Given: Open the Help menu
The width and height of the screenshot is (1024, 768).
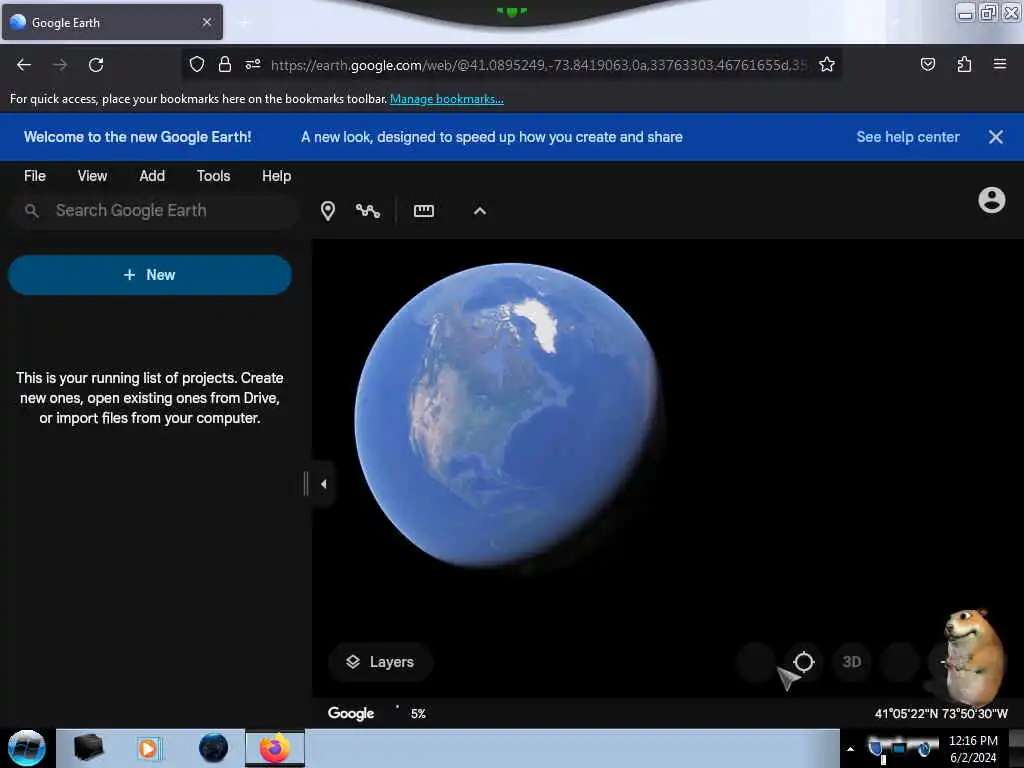Looking at the screenshot, I should pos(276,176).
